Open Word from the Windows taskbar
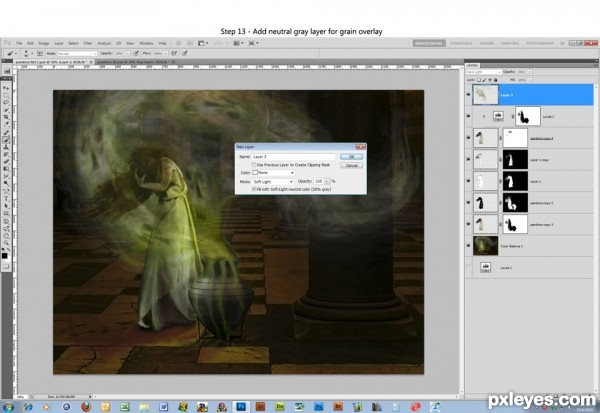Screen dimensions: 600x413 (163, 406)
